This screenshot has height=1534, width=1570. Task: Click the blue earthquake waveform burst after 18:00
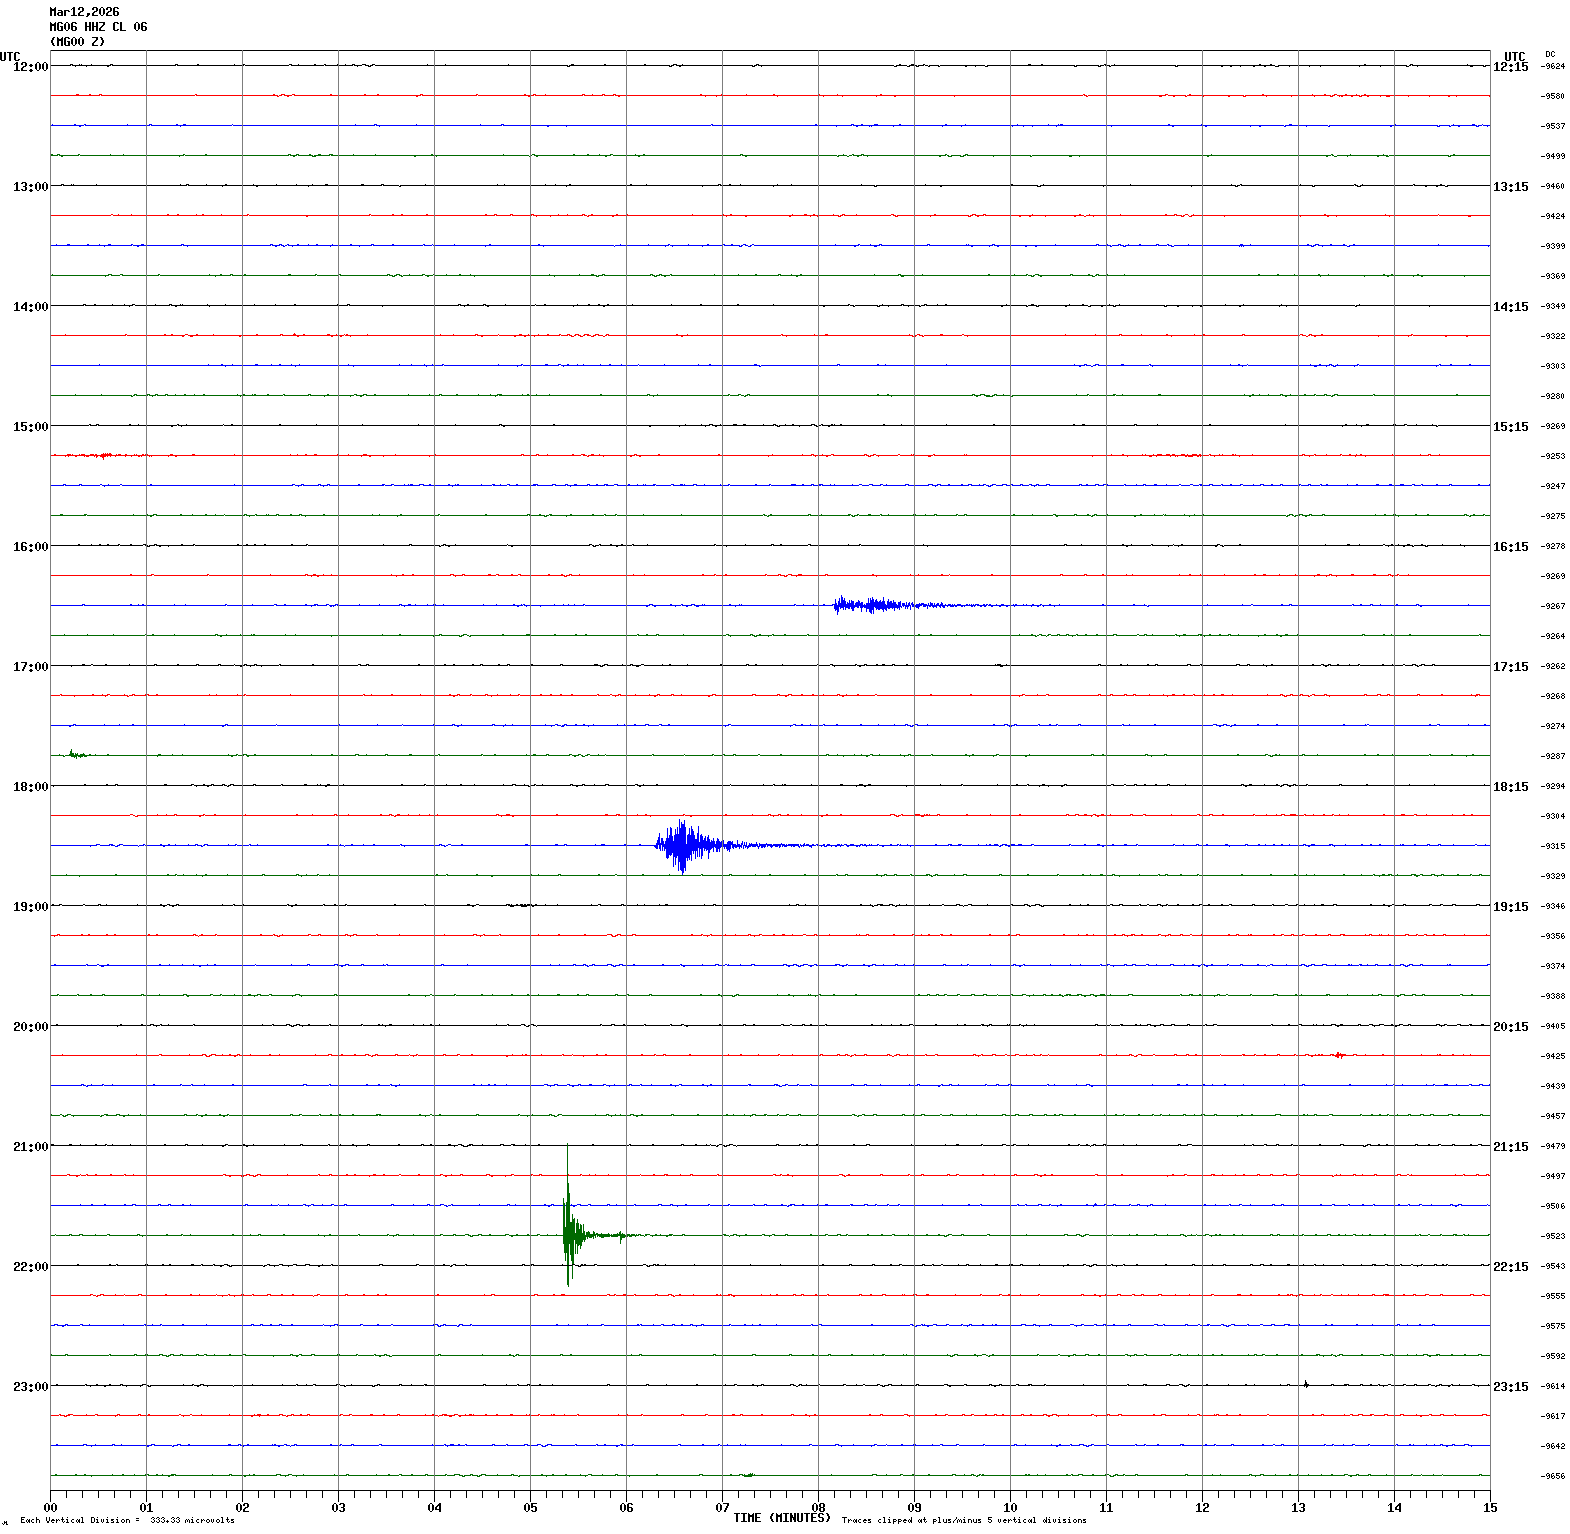pos(683,845)
